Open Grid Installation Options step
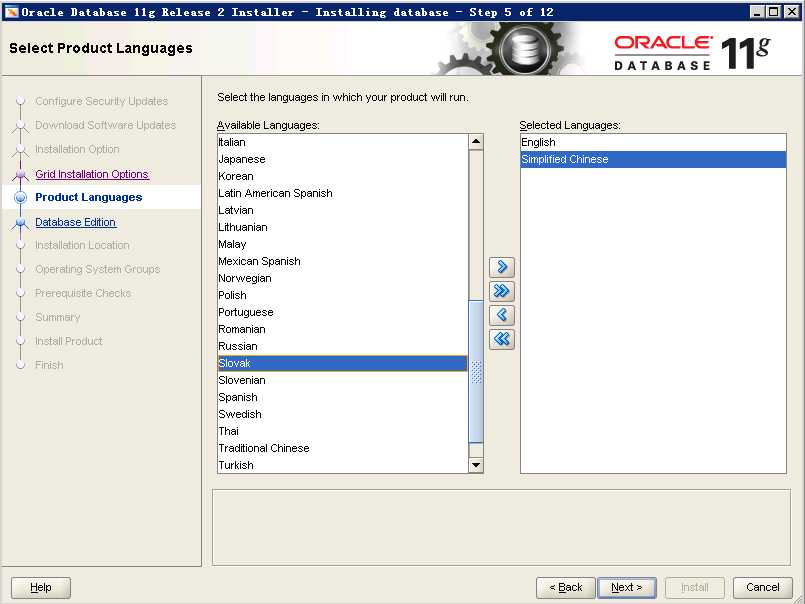Screen dimensions: 805x604 92,174
